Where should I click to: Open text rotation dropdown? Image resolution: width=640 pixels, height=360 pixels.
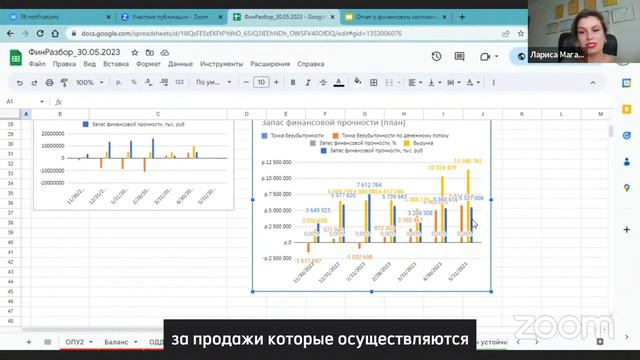coord(473,82)
